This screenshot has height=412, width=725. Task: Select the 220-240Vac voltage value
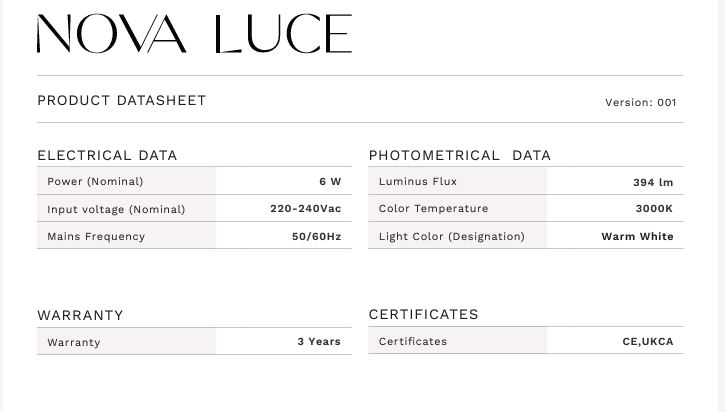pyautogui.click(x=305, y=209)
